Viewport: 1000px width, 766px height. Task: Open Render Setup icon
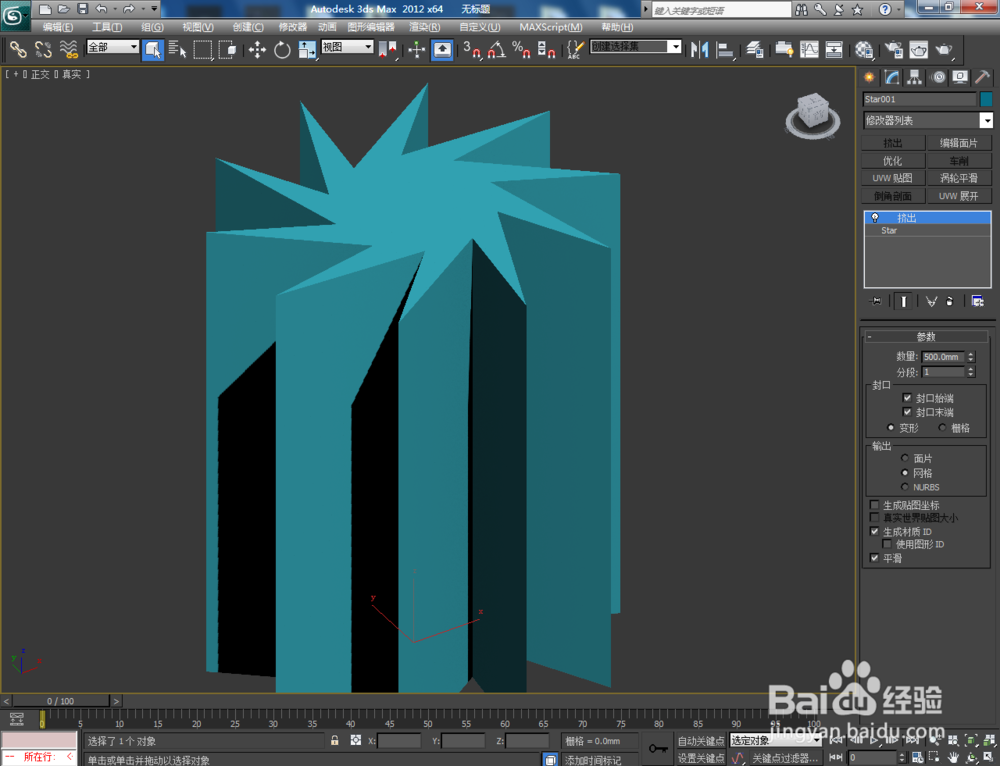click(893, 50)
